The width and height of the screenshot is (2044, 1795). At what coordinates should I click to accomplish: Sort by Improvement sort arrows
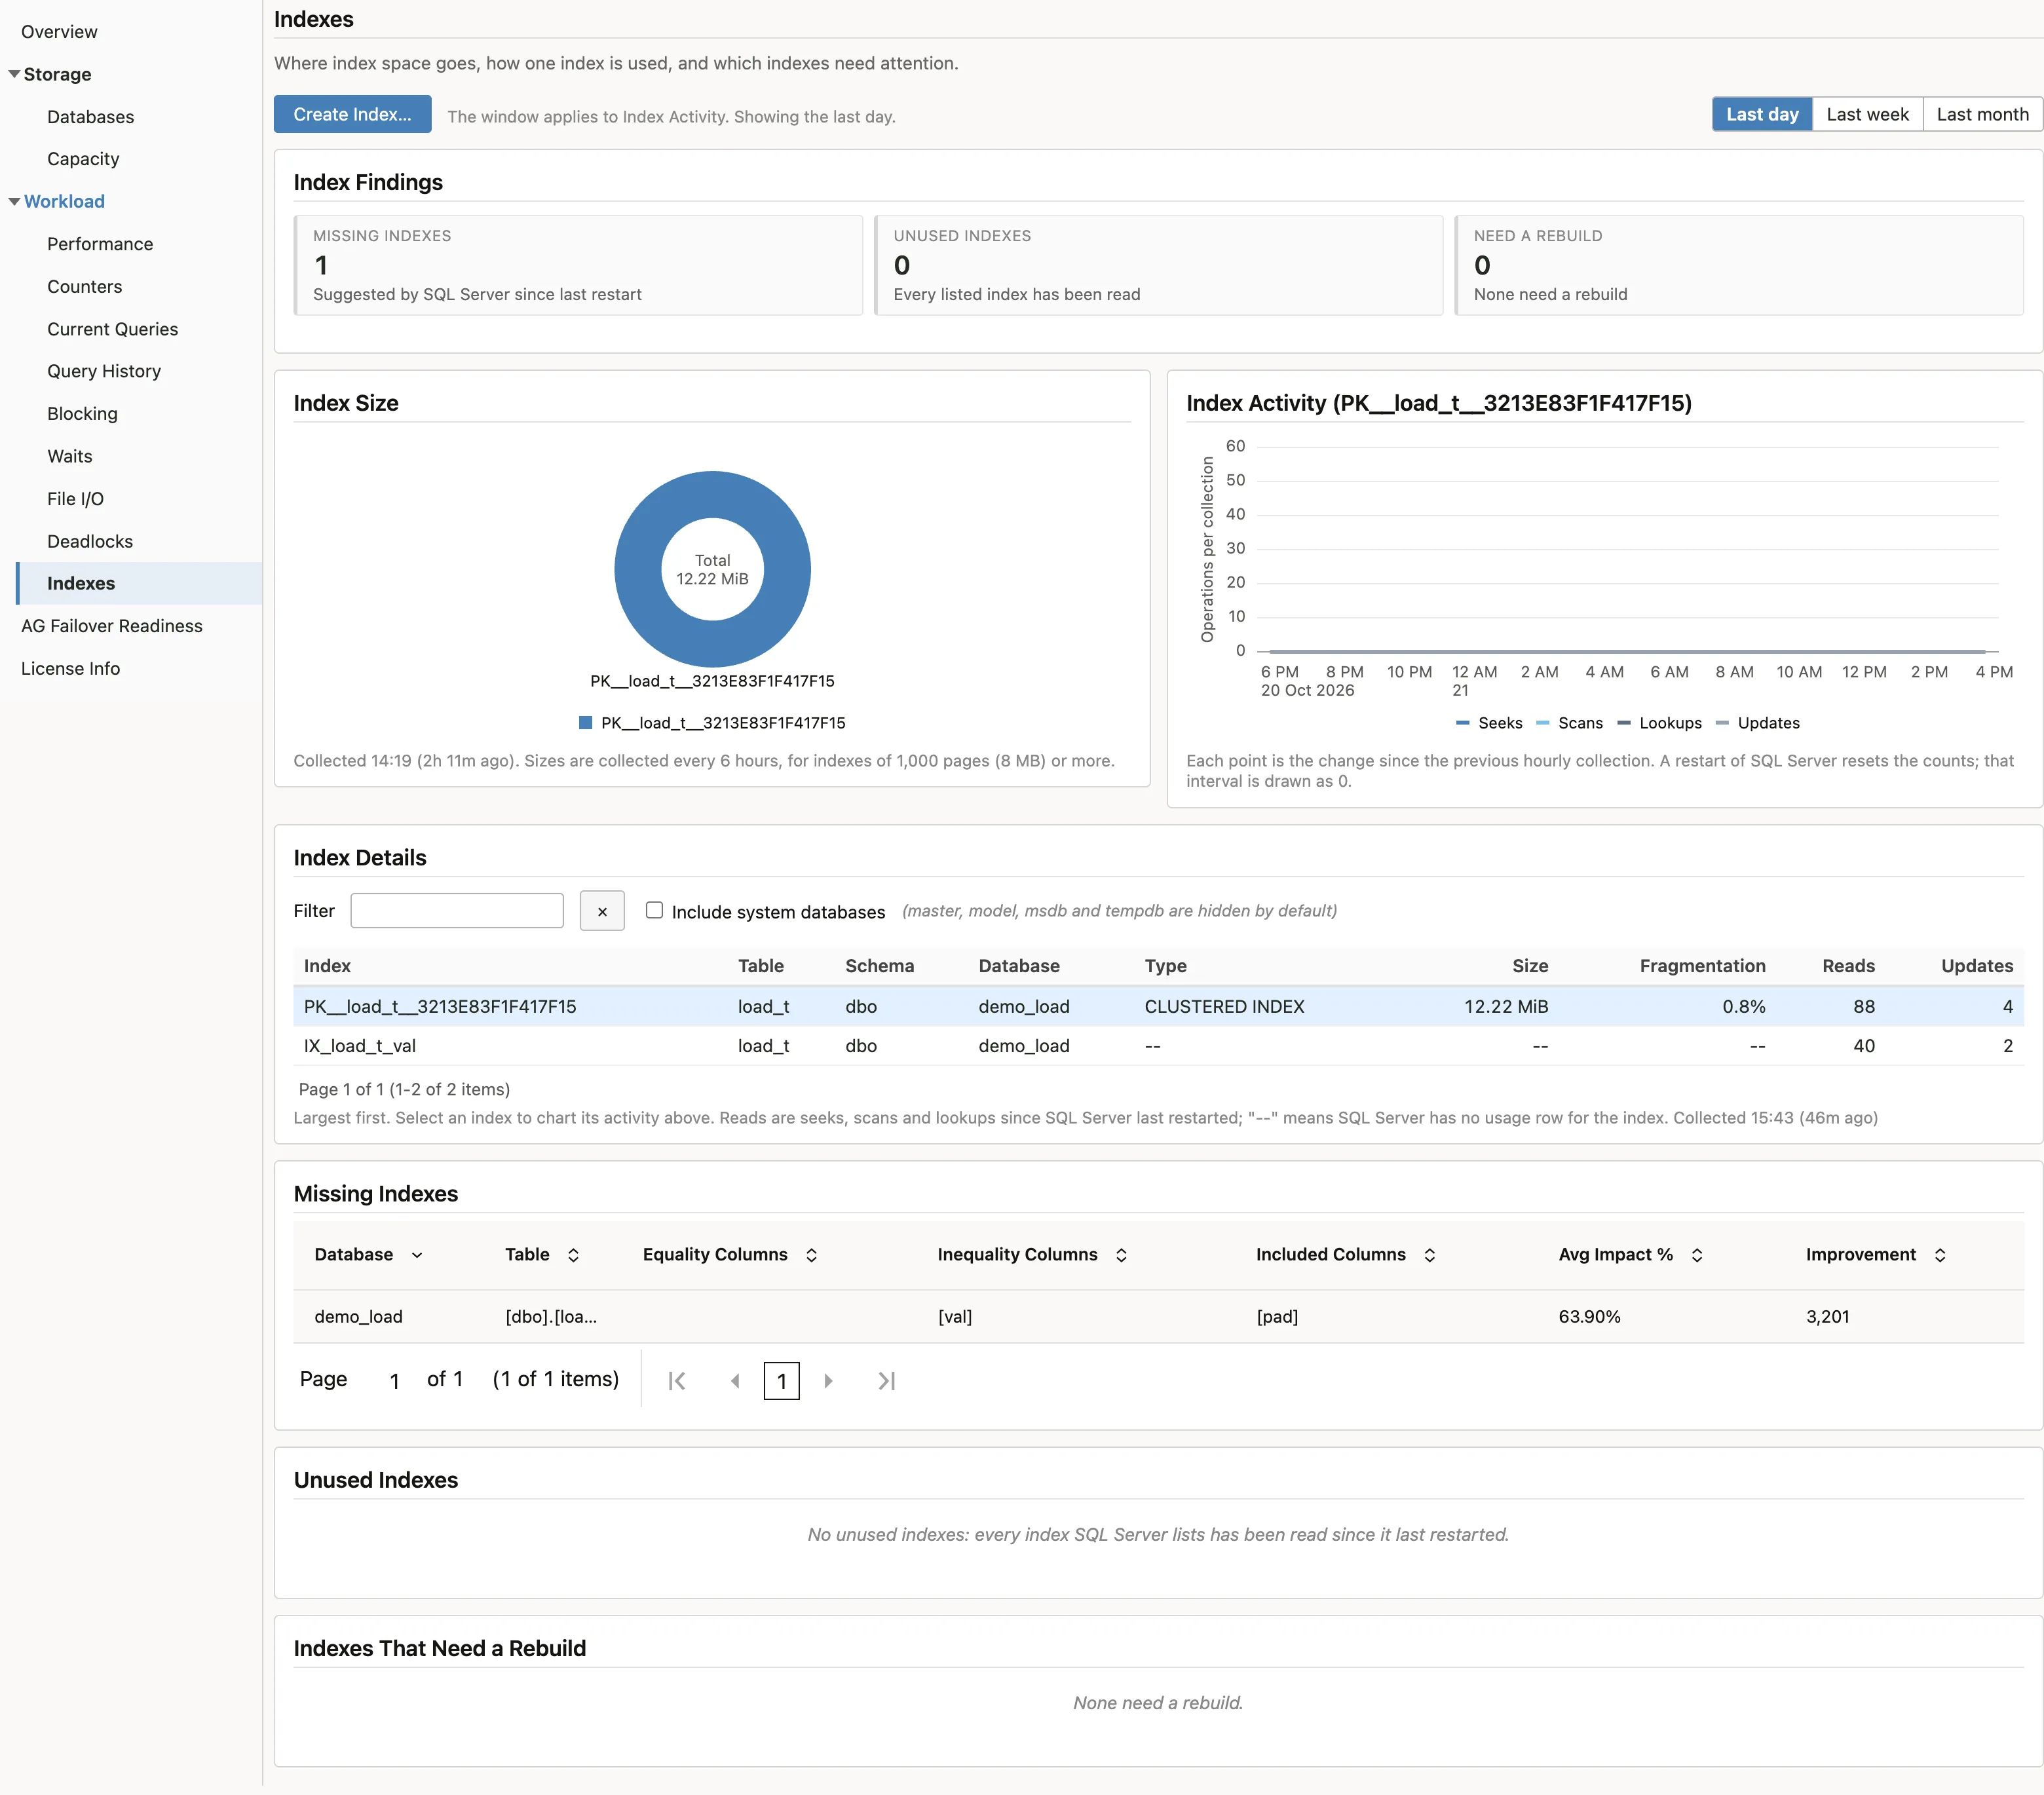[x=1939, y=1255]
